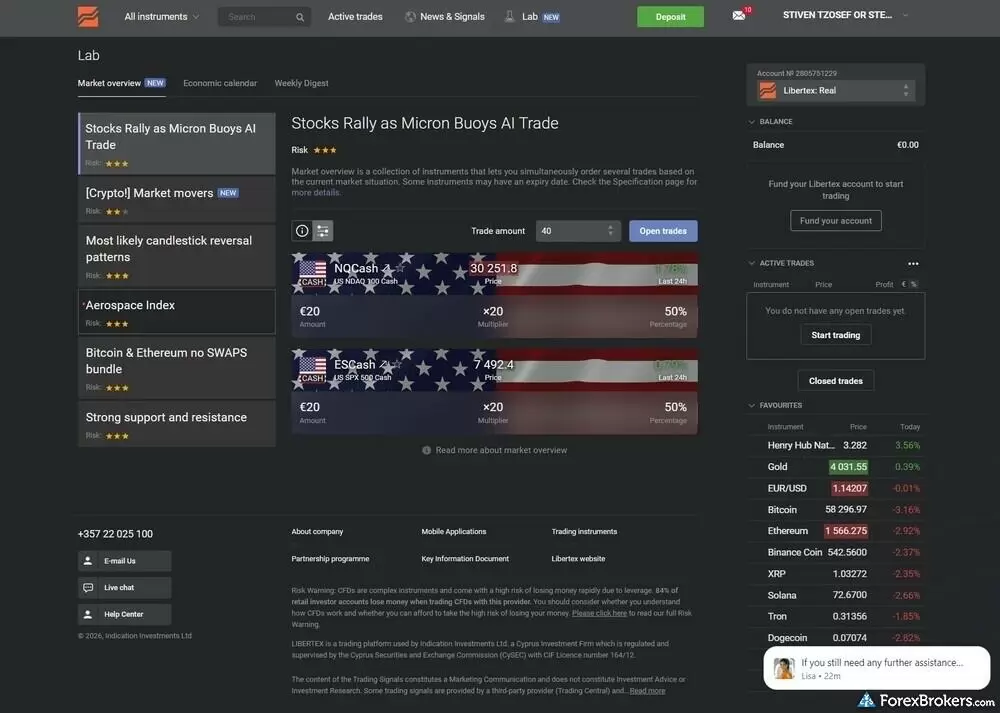This screenshot has width=1000, height=713.
Task: Select Stocks Rally as Micron Buoys AI Trade card
Action: tap(177, 143)
